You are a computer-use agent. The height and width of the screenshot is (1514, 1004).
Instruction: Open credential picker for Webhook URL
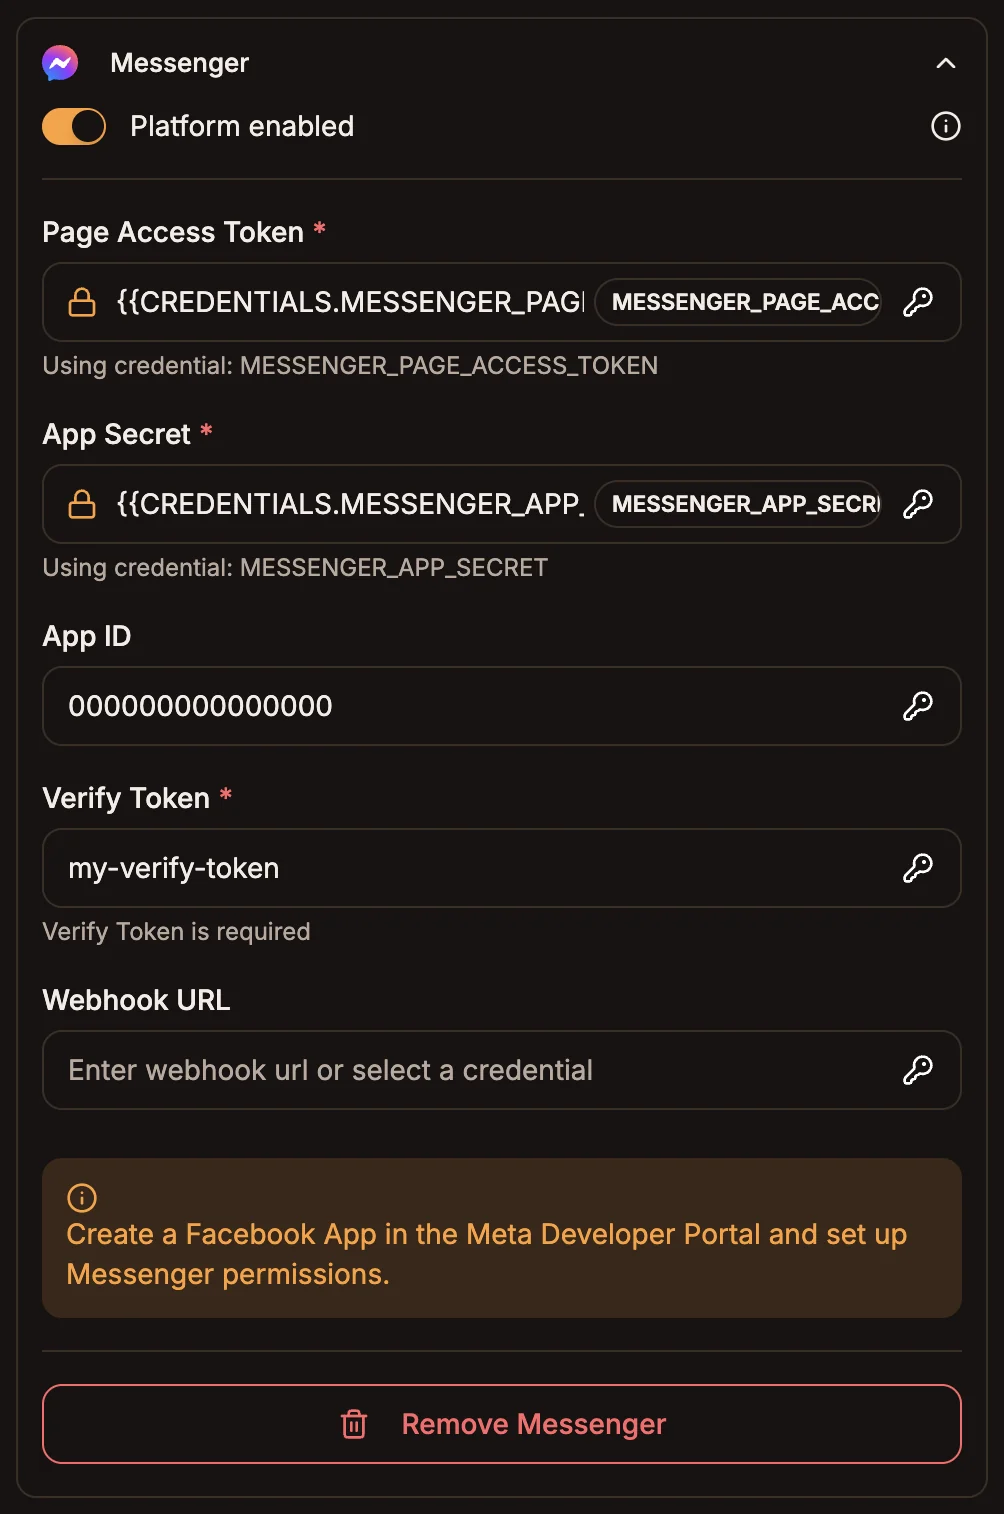pyautogui.click(x=917, y=1070)
